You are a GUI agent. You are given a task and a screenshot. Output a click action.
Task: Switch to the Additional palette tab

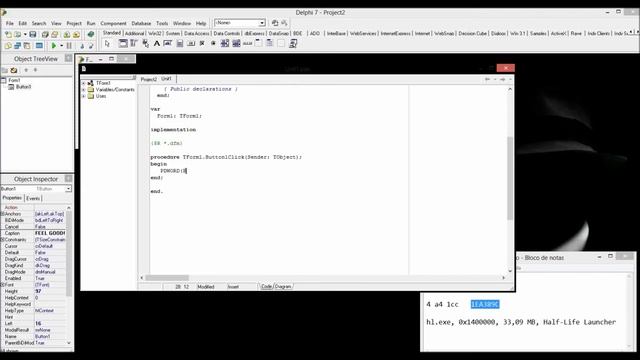pos(134,33)
